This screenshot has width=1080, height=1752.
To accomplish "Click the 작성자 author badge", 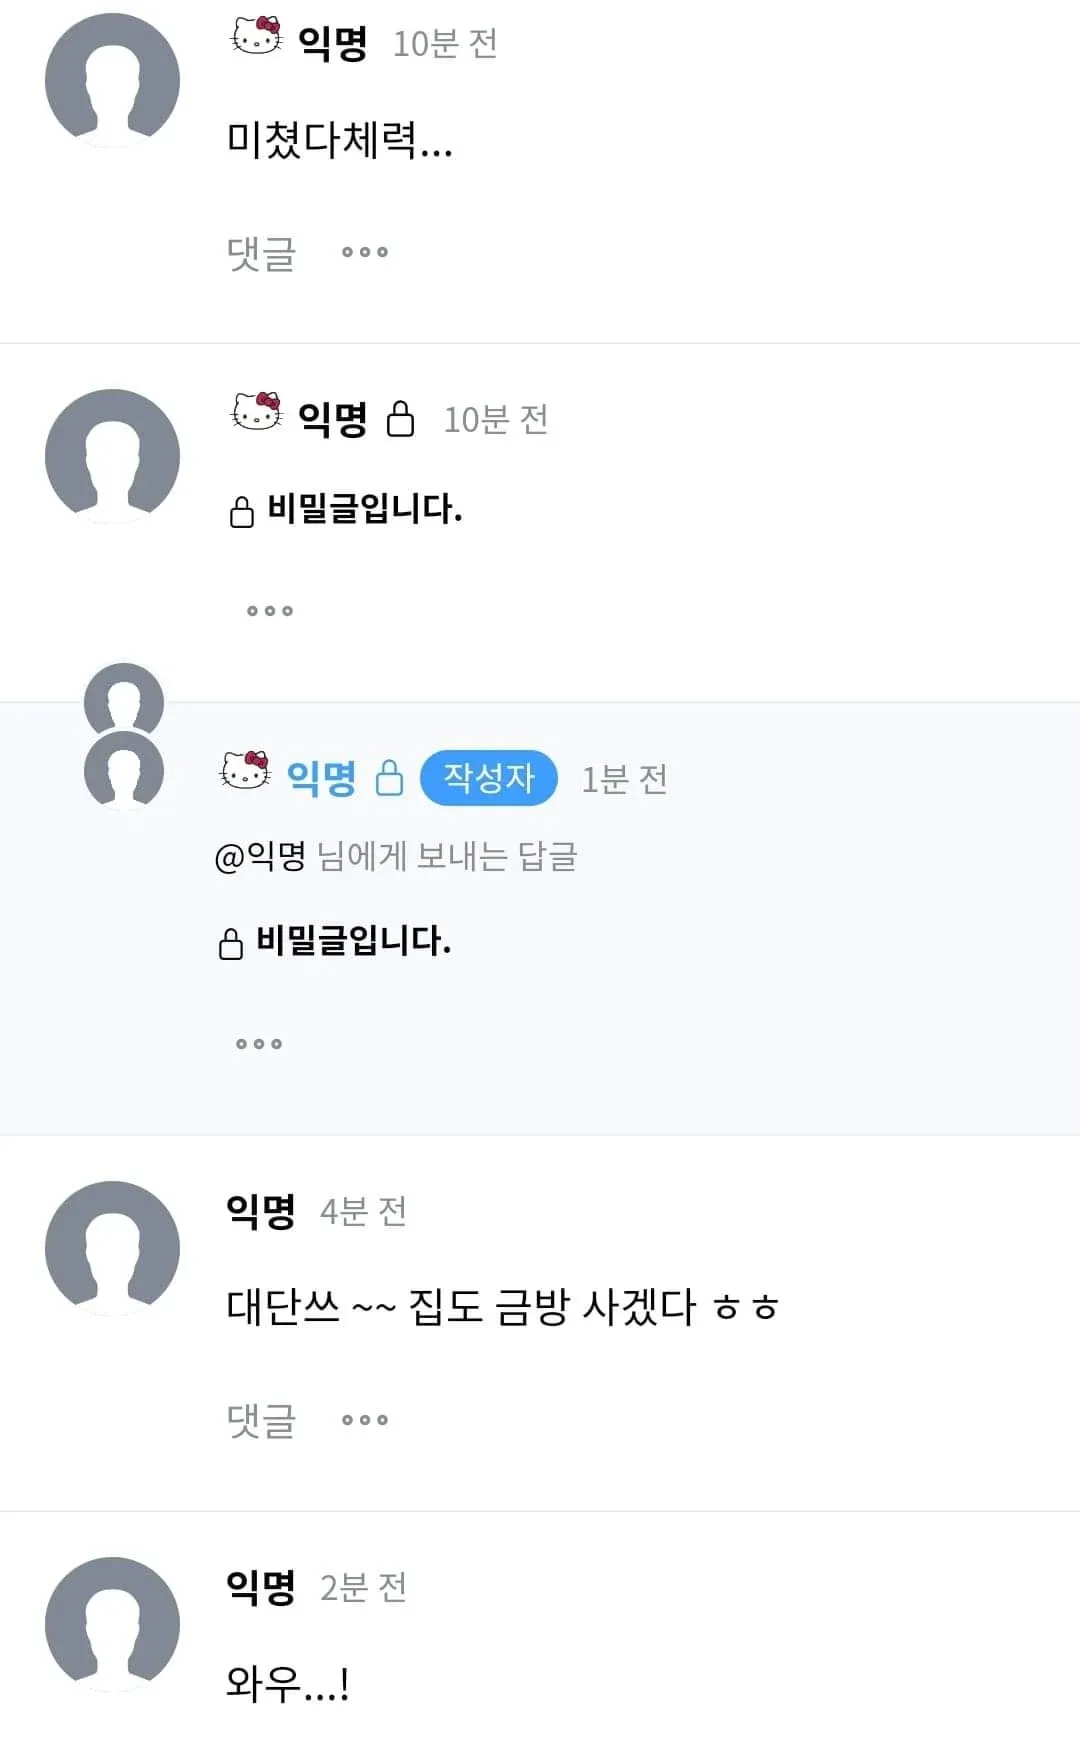I will point(489,777).
